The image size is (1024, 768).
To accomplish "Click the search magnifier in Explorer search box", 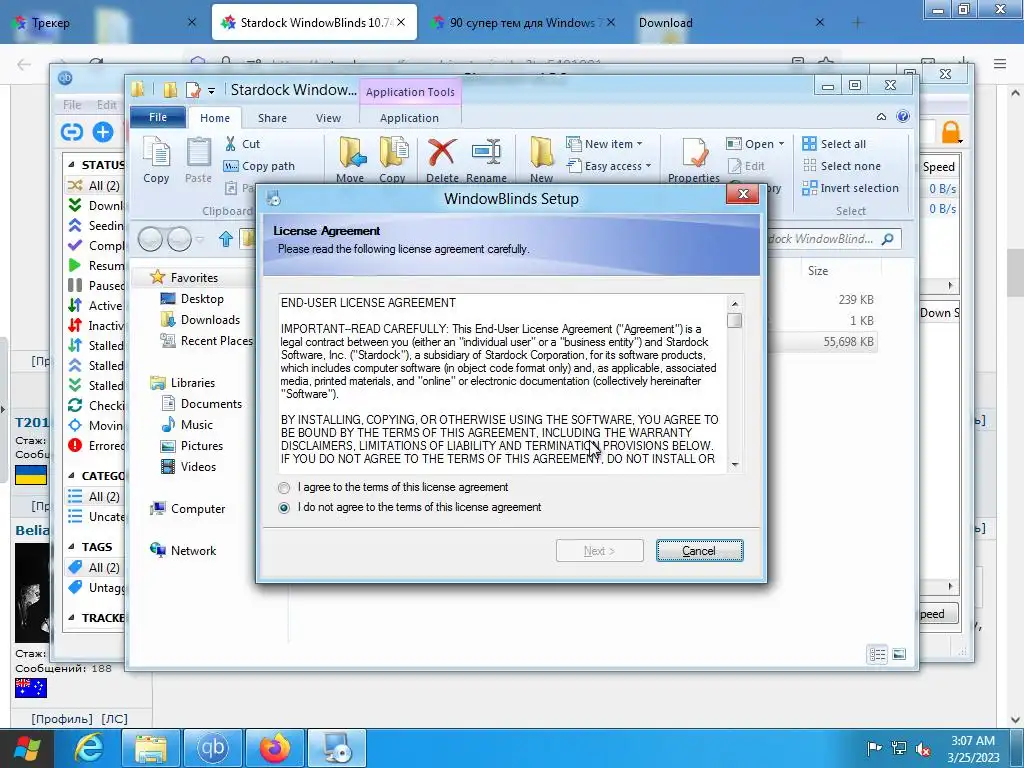I will [x=887, y=239].
